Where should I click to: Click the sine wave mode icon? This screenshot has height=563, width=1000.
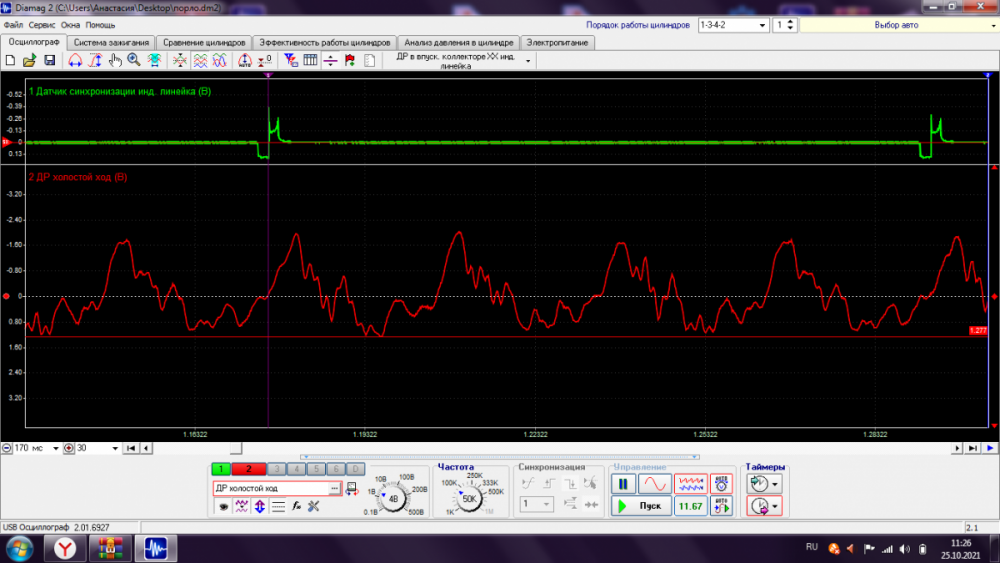(x=656, y=484)
